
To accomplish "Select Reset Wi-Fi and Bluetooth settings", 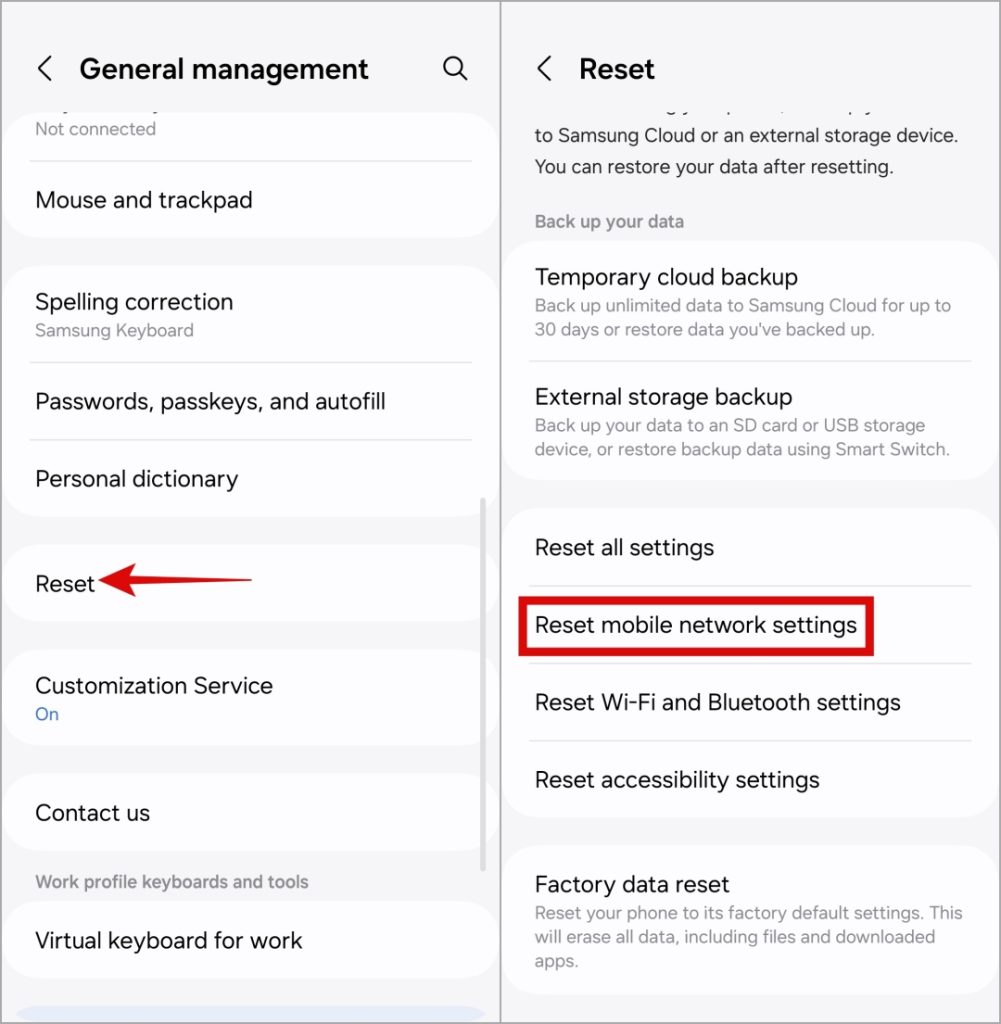I will pyautogui.click(x=717, y=703).
